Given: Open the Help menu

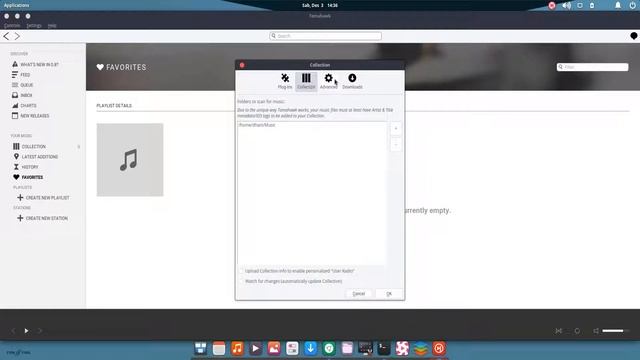Looking at the screenshot, I should [52, 25].
